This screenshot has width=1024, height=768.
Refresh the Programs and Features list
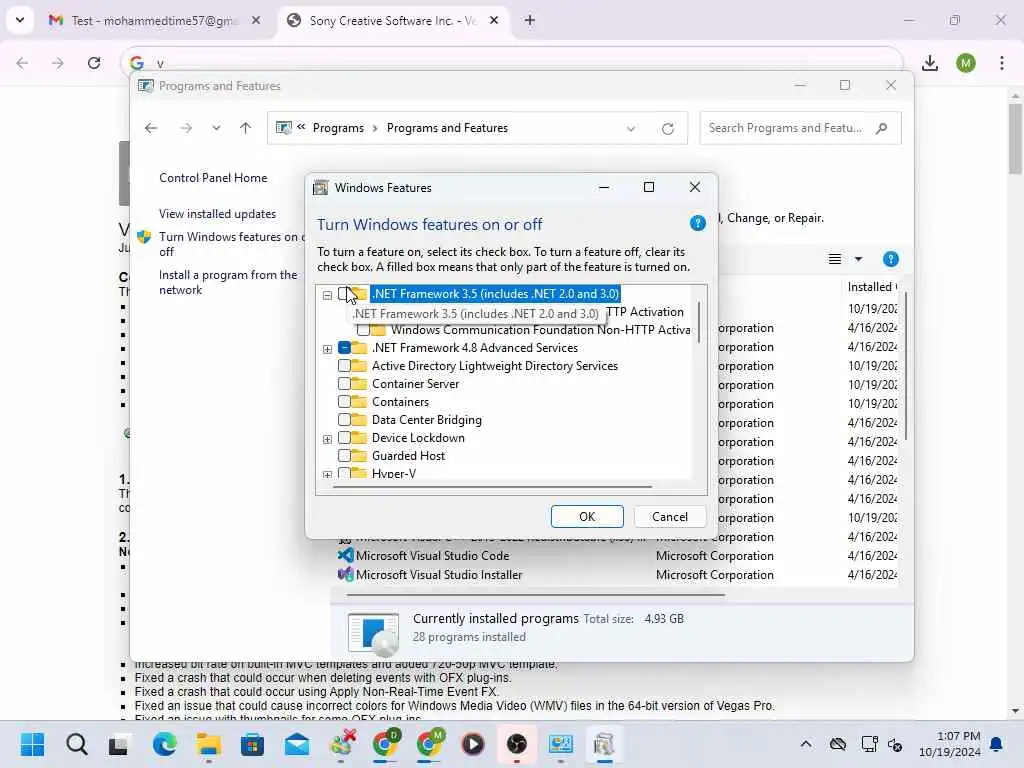coord(667,129)
